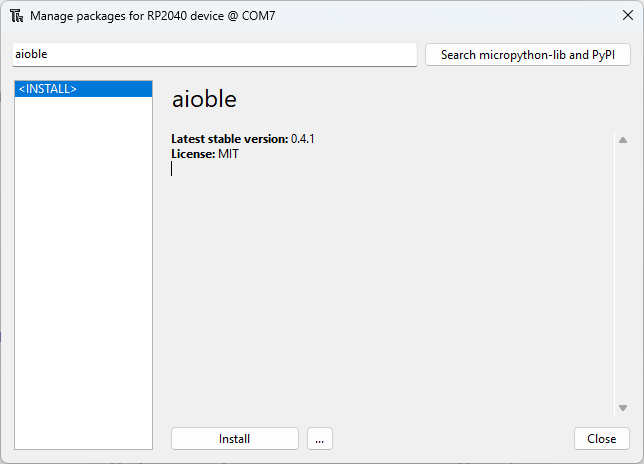Click the aioble package heading
This screenshot has width=644, height=464.
point(204,99)
